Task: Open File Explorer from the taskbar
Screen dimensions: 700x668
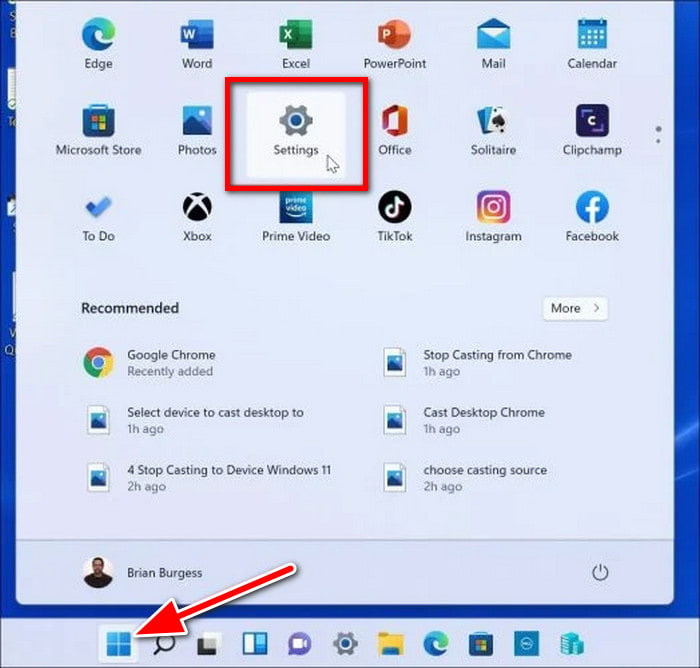Action: click(x=391, y=644)
